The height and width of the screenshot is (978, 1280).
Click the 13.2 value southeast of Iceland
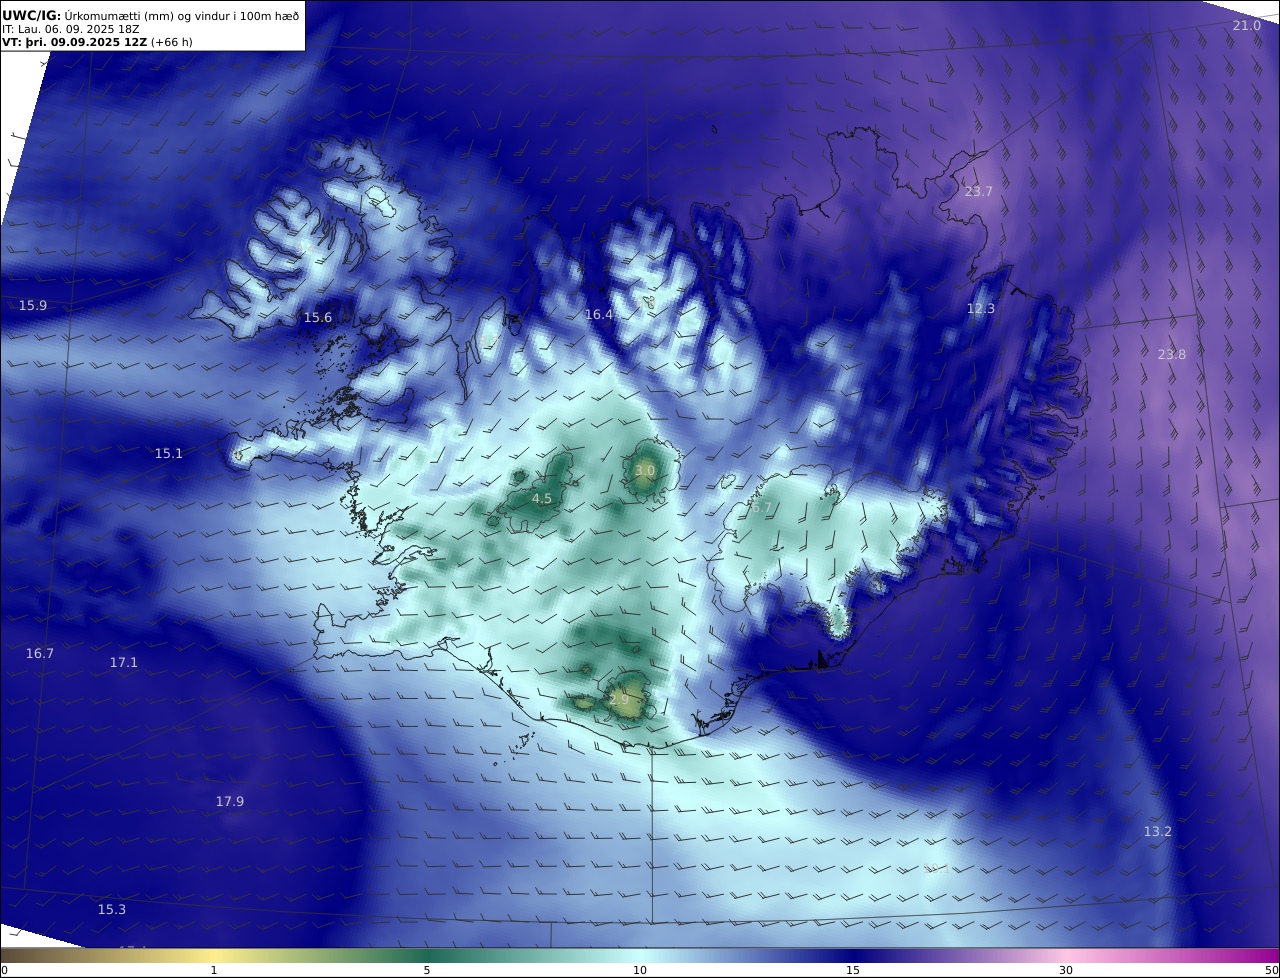point(1158,831)
